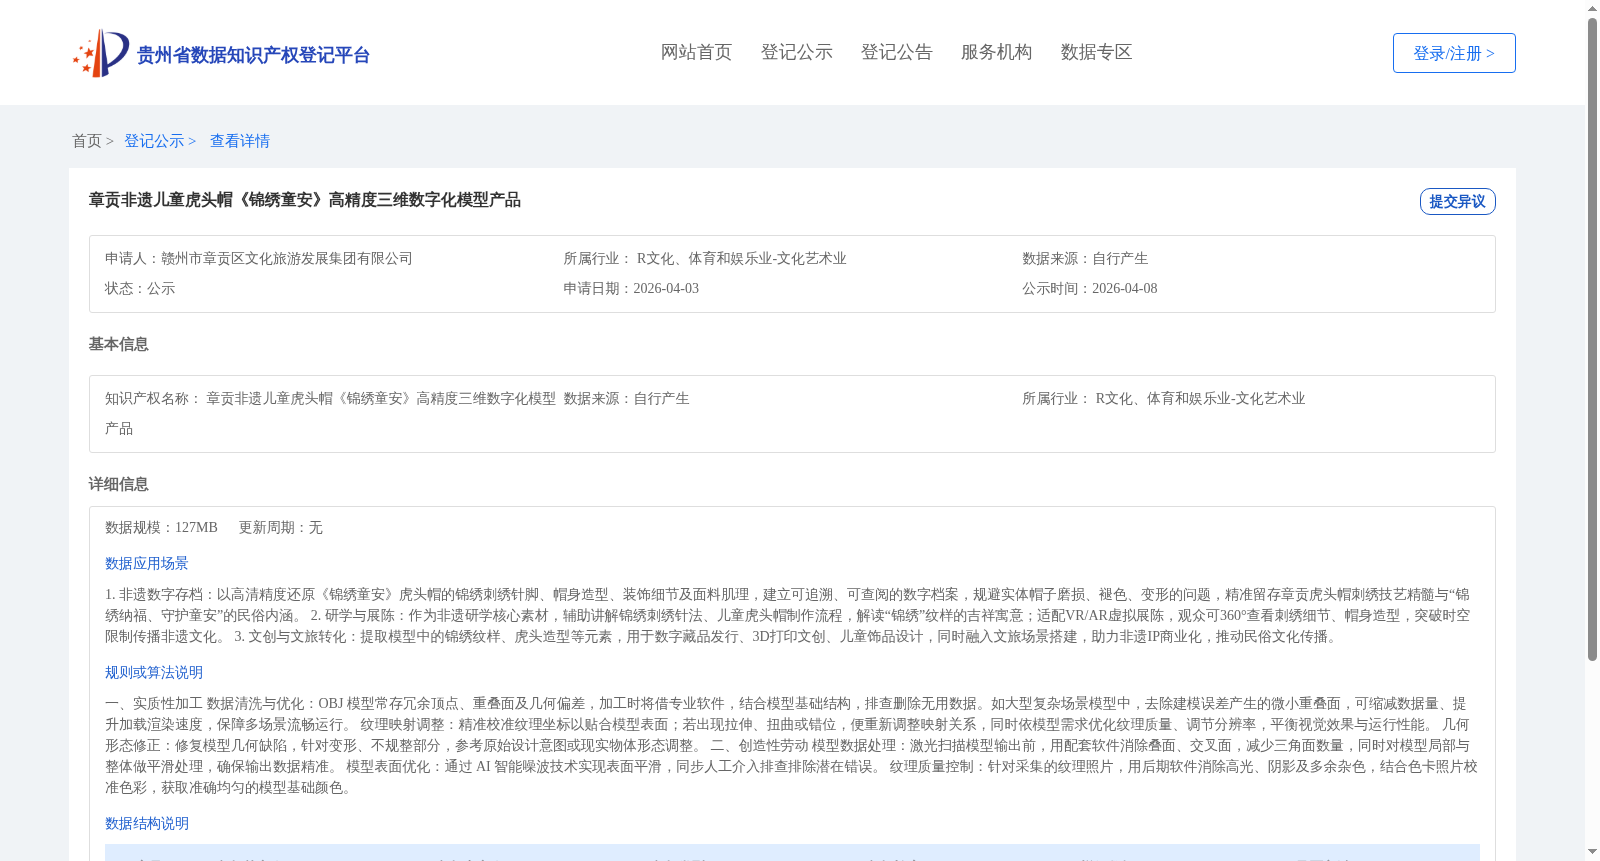Click the vertical scrollbar thumb
1600x861 pixels.
(1592, 340)
